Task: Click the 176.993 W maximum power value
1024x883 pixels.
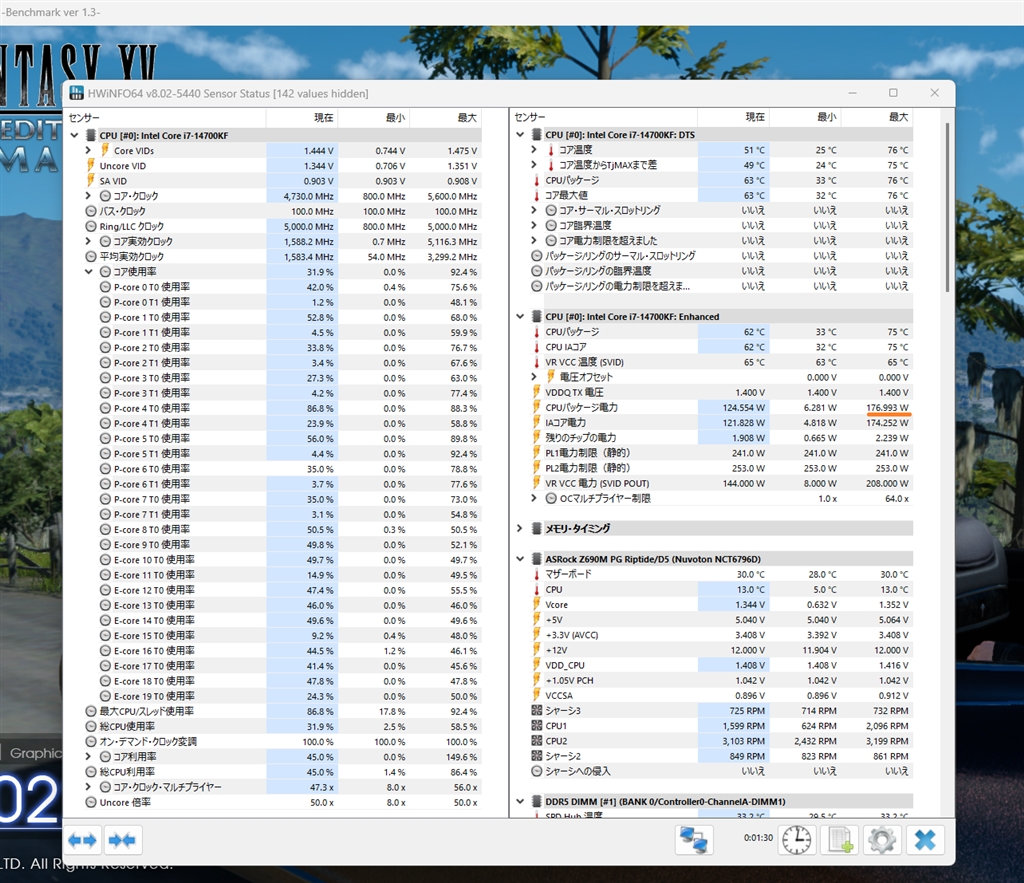Action: pos(887,408)
